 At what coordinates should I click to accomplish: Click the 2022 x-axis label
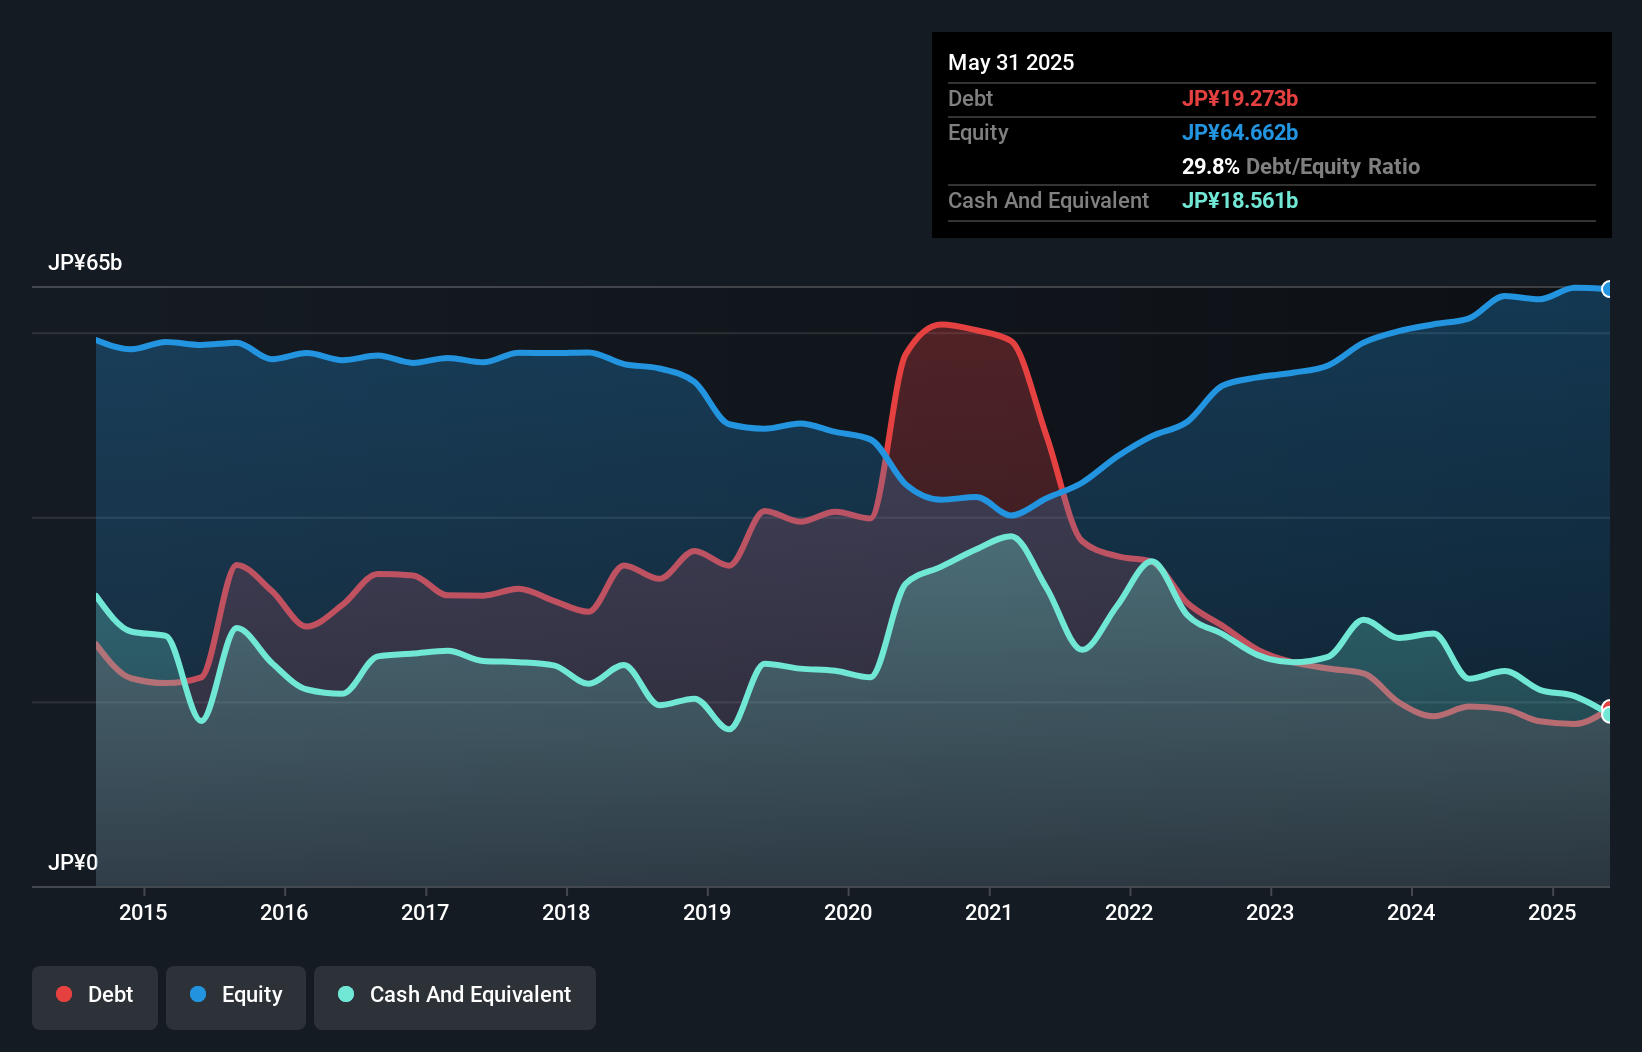[x=1129, y=912]
